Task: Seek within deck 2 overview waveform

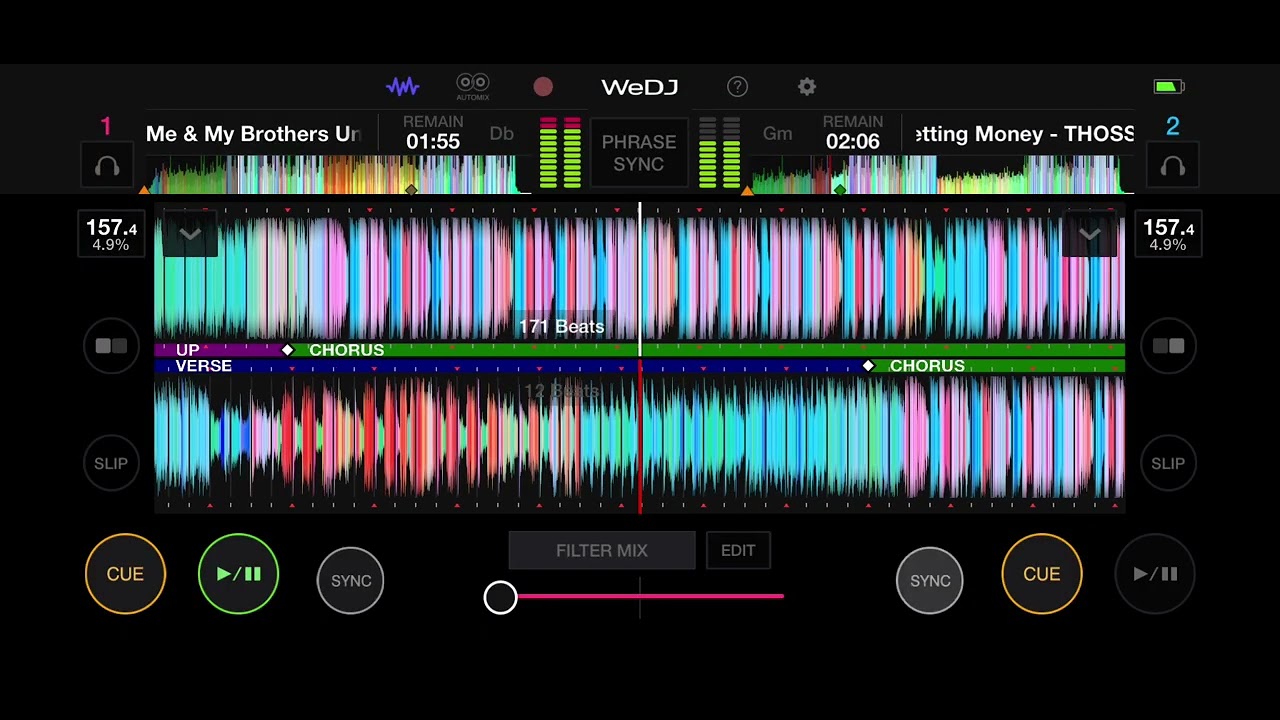Action: click(940, 174)
